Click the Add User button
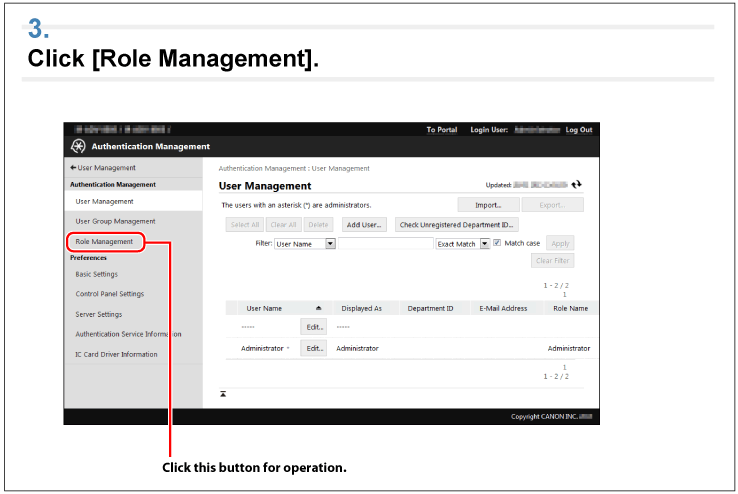 [x=363, y=225]
